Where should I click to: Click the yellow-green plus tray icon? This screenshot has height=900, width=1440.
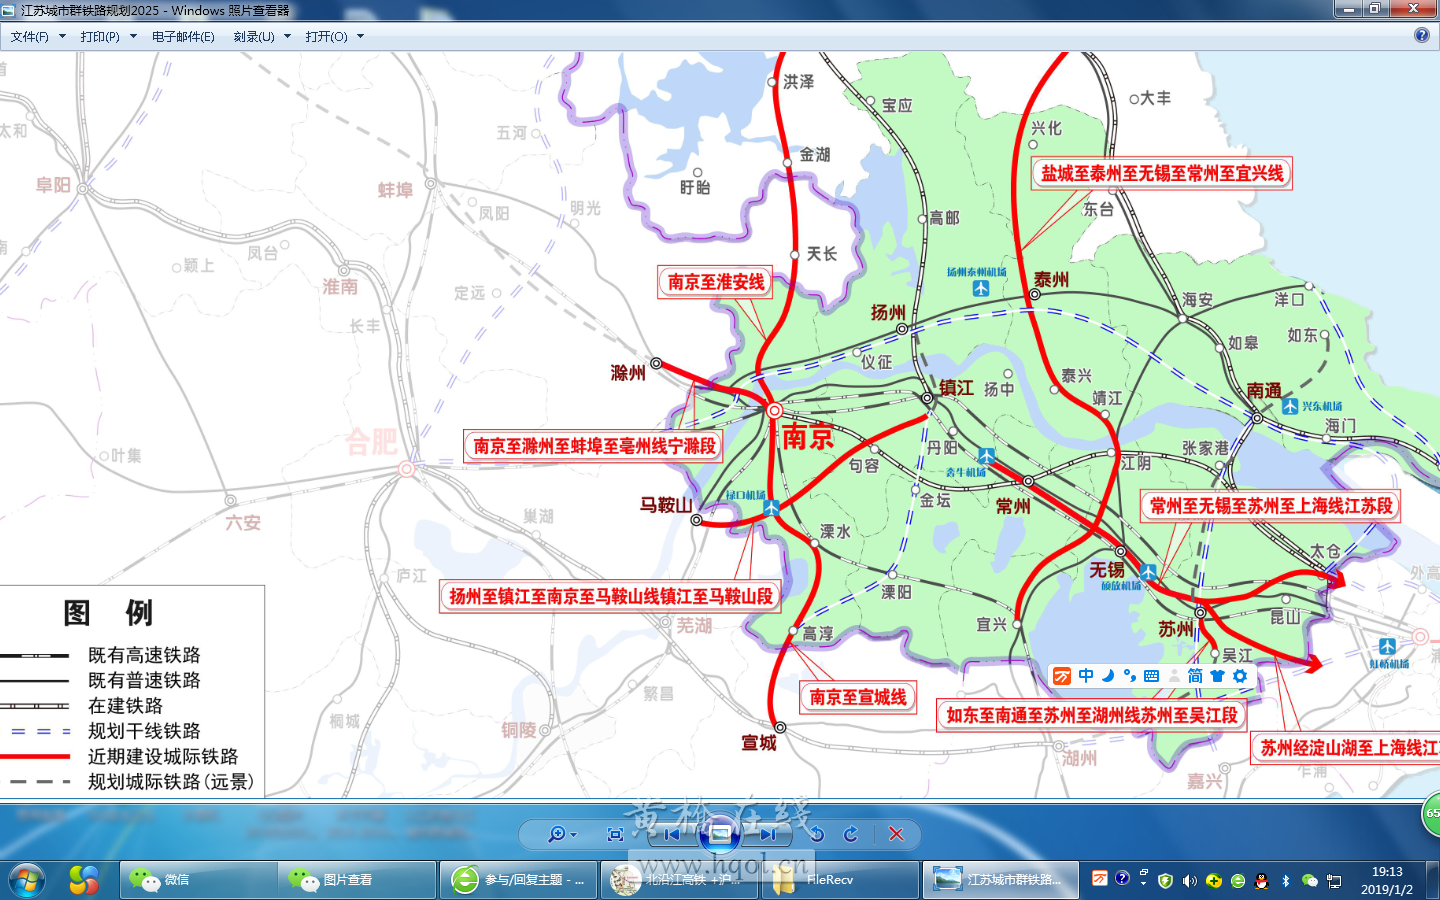(1213, 880)
